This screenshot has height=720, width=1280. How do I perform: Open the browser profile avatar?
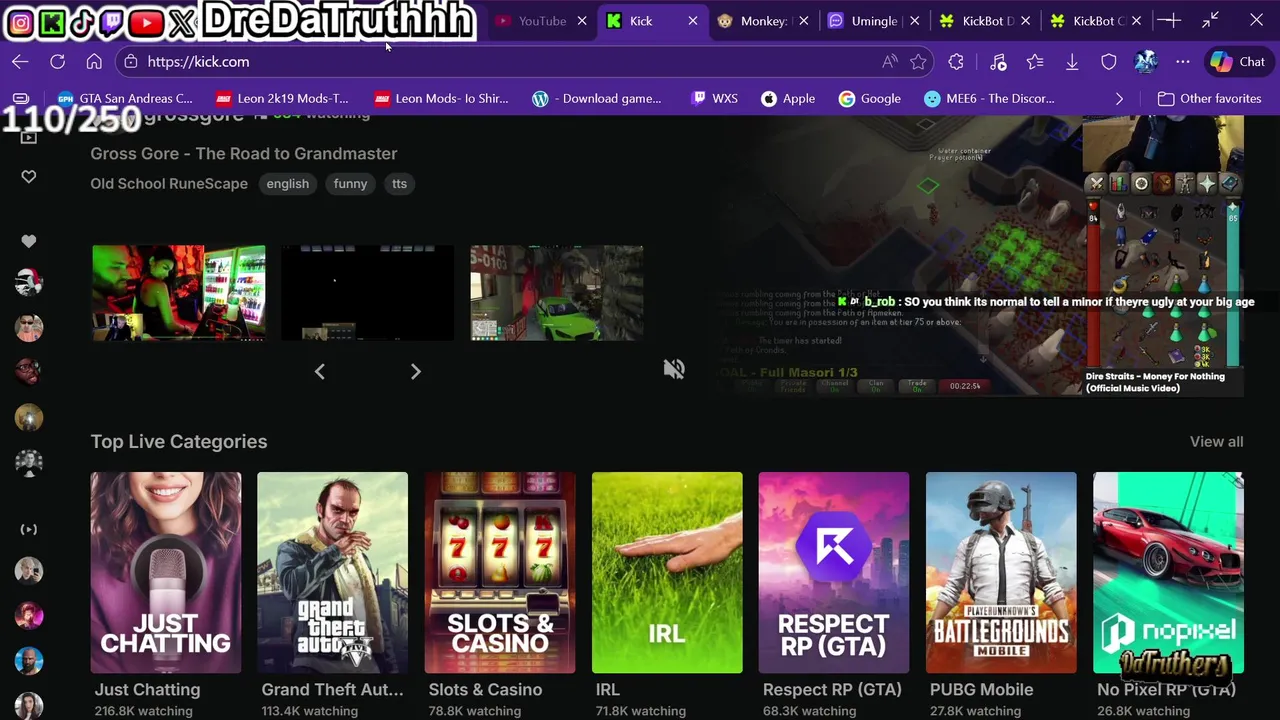(x=1146, y=62)
